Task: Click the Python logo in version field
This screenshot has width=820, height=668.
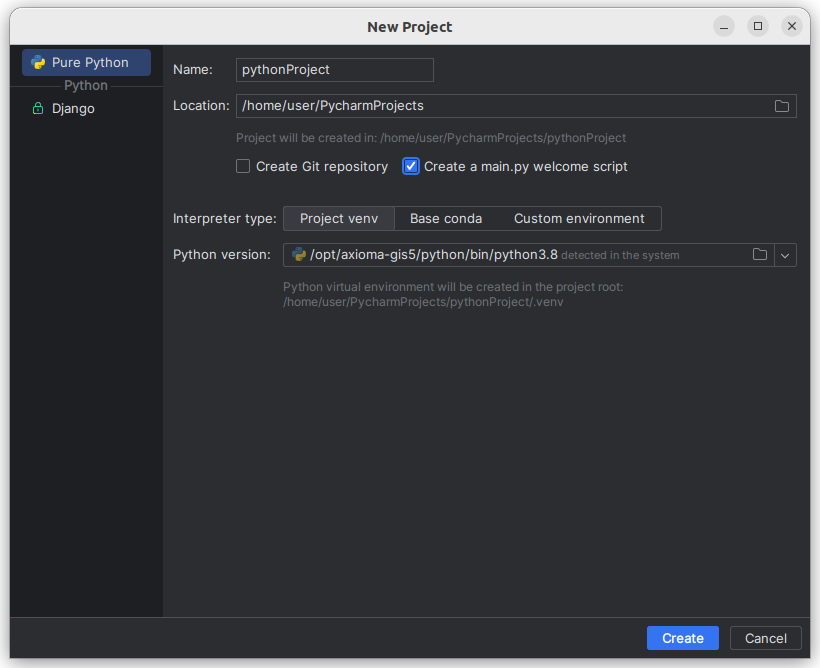Action: 298,255
